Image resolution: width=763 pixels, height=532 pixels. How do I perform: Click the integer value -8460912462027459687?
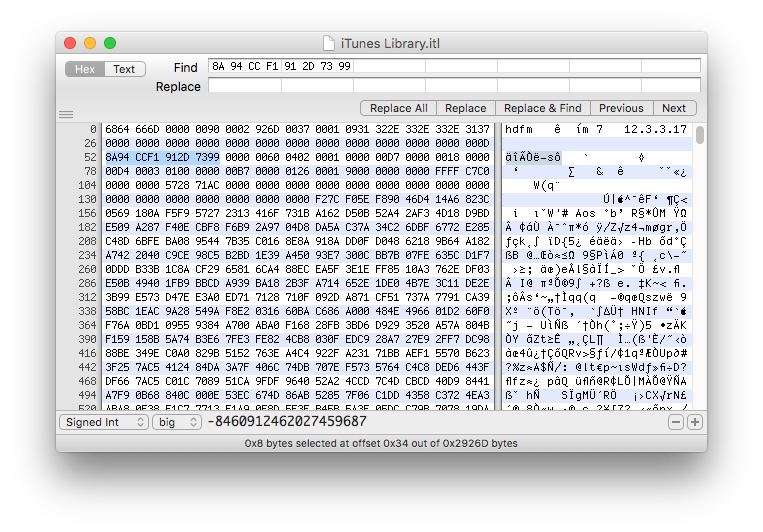click(287, 421)
